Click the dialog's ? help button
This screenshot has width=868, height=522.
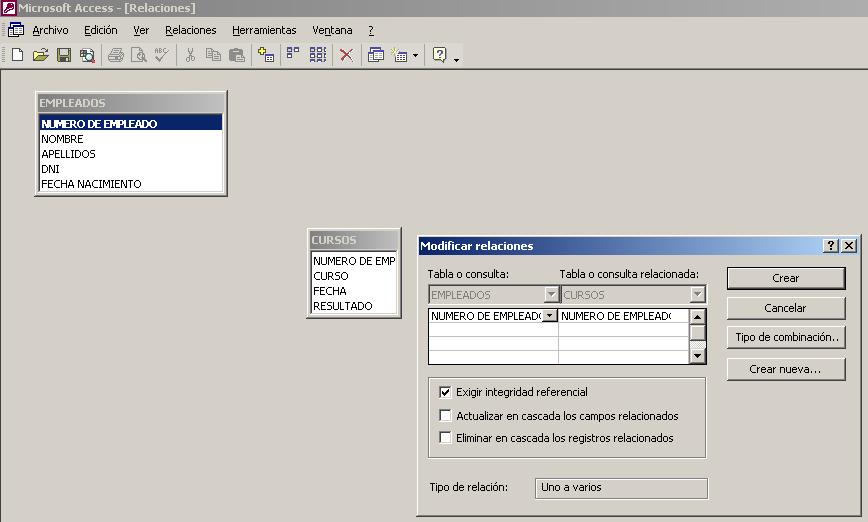click(831, 245)
